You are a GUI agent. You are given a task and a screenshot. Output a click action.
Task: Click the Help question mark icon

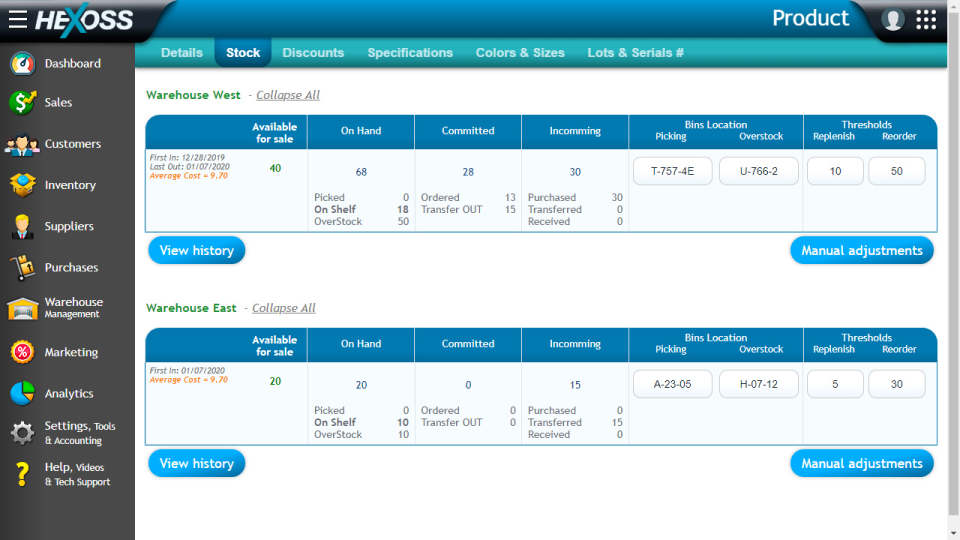coord(23,474)
